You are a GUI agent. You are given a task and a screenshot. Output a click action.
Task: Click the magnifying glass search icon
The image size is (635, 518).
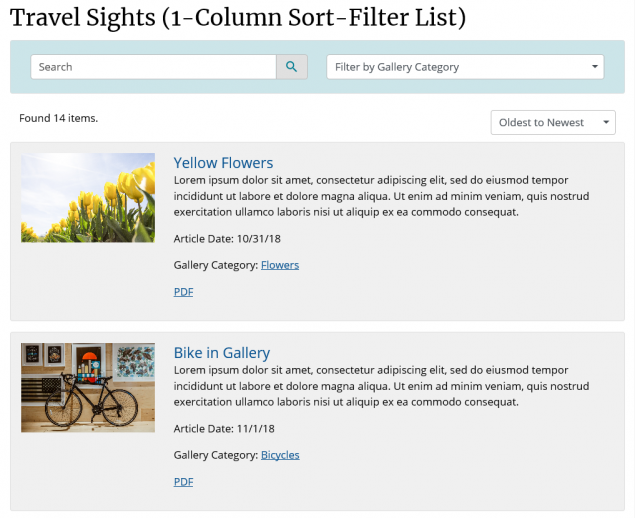(291, 67)
